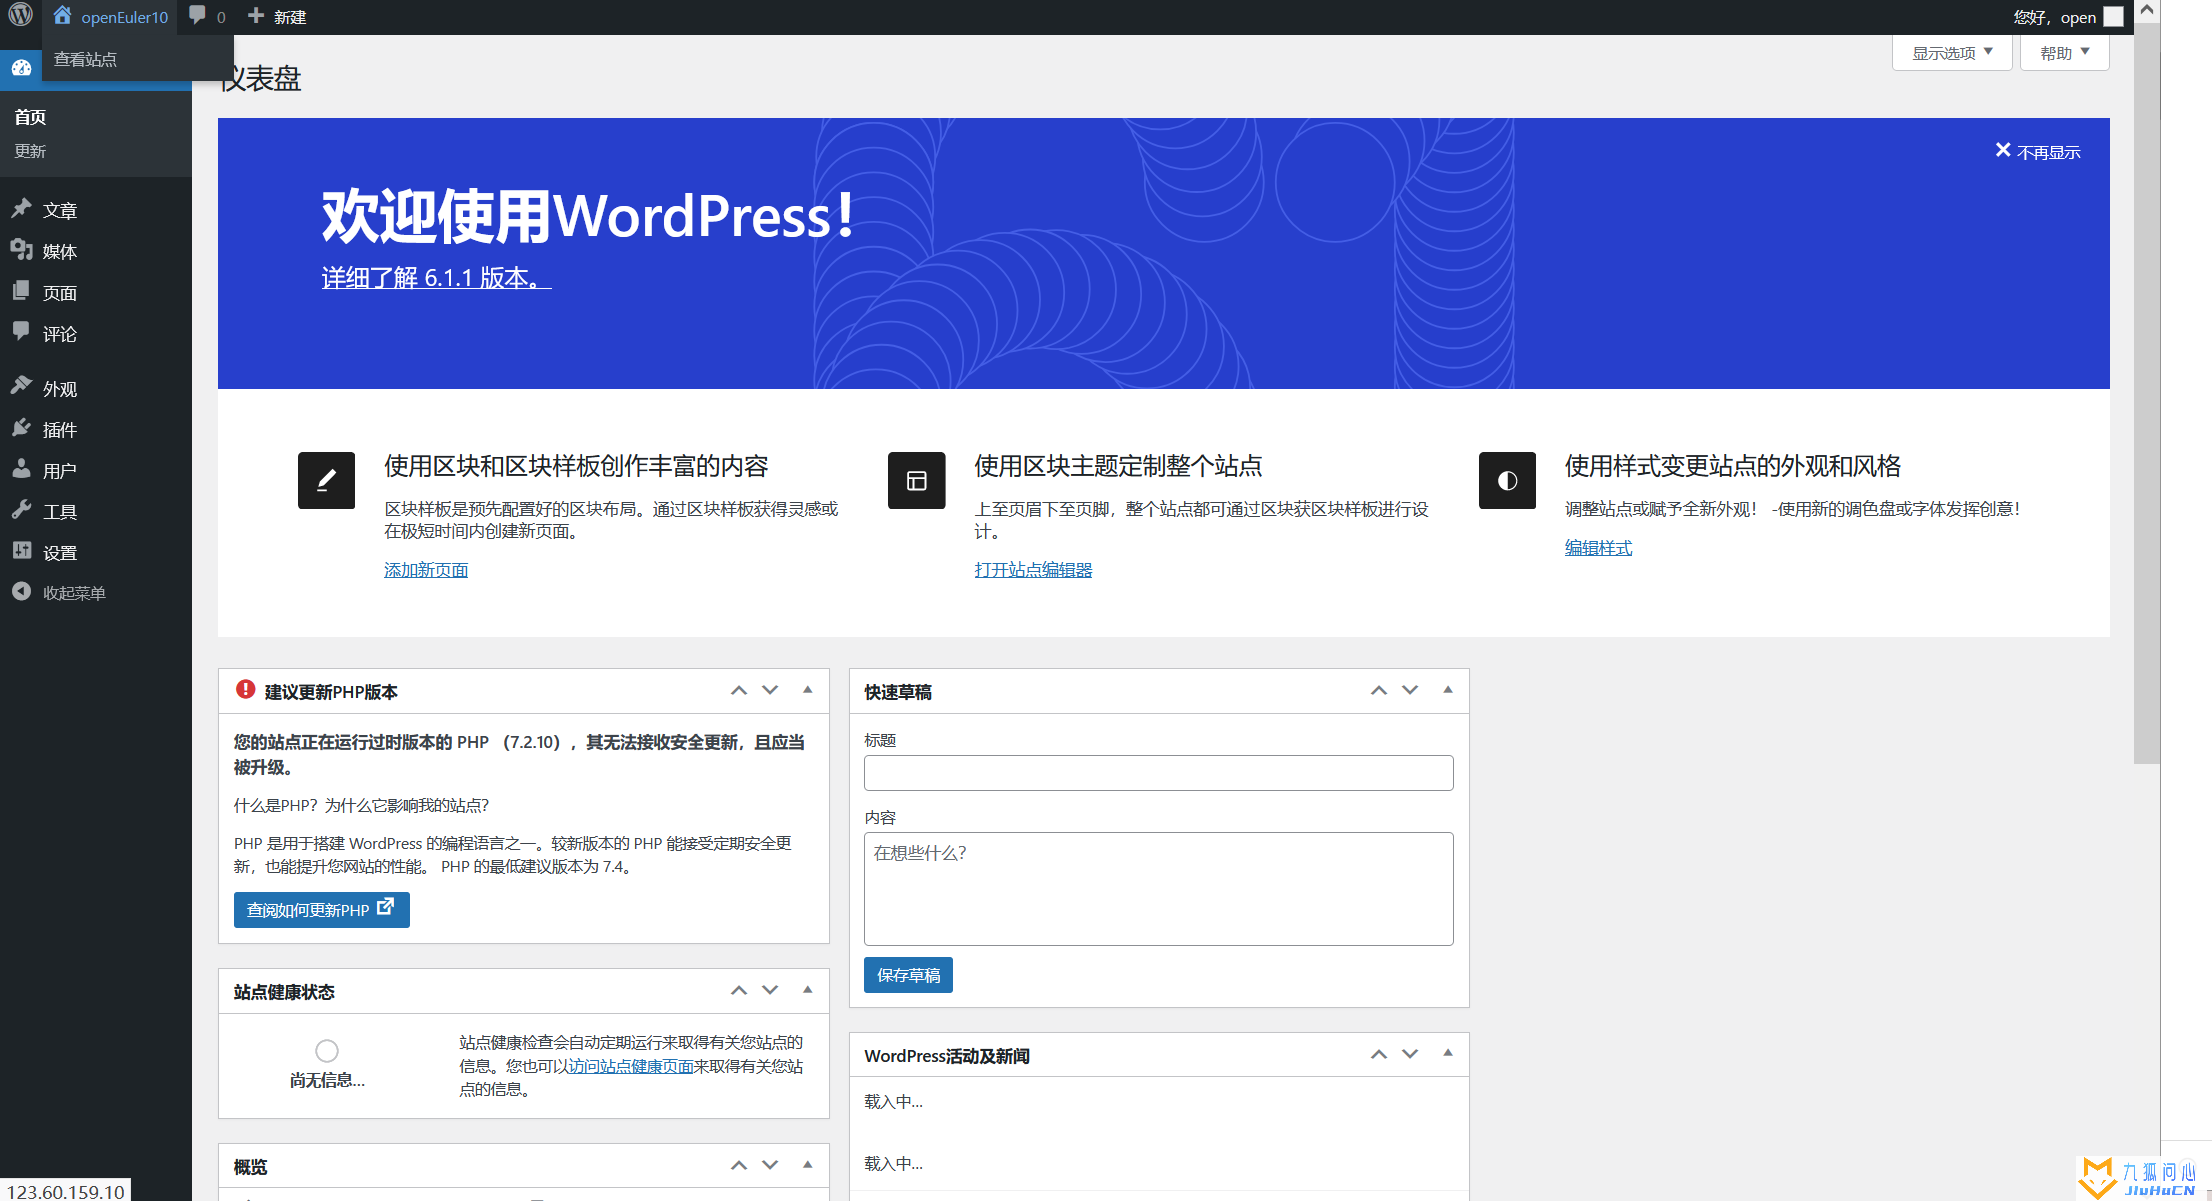Go to 首页 in sidebar
This screenshot has height=1201, width=2212.
click(30, 117)
